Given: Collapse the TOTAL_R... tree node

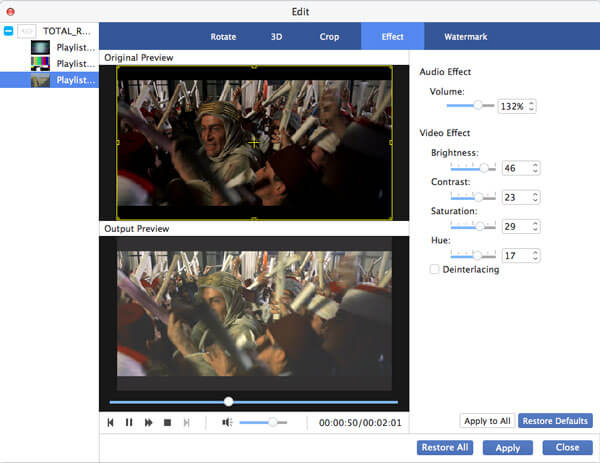Looking at the screenshot, I should (x=8, y=31).
